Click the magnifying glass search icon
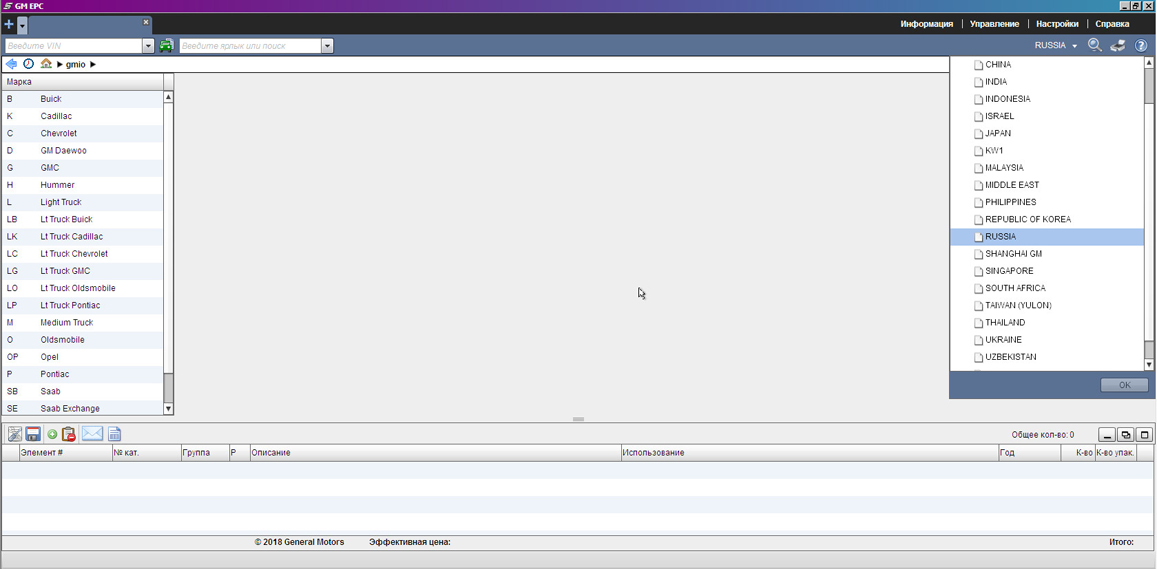Screen dimensions: 1157x569 pos(1095,46)
